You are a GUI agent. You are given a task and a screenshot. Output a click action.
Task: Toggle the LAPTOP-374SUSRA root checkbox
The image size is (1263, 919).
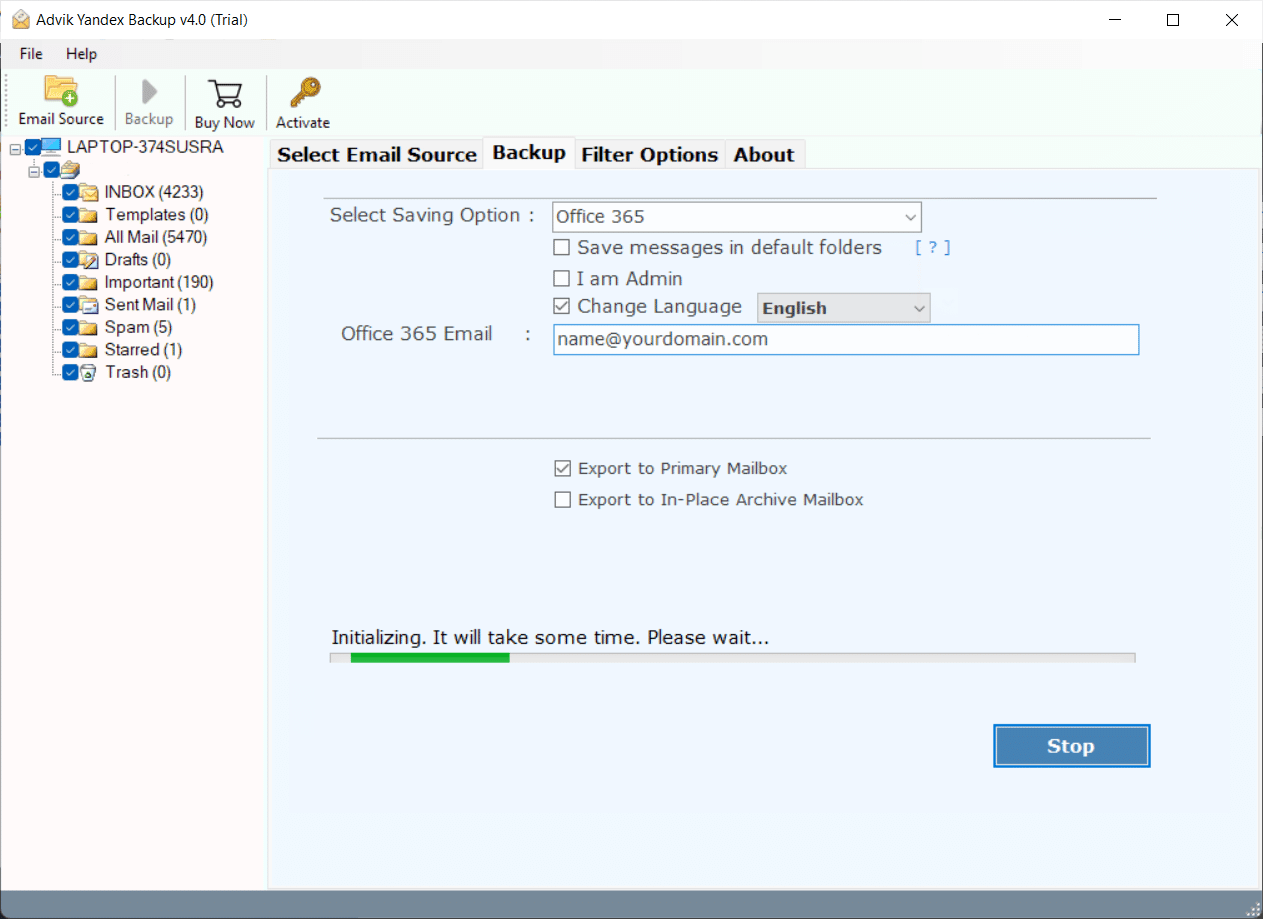(x=33, y=147)
